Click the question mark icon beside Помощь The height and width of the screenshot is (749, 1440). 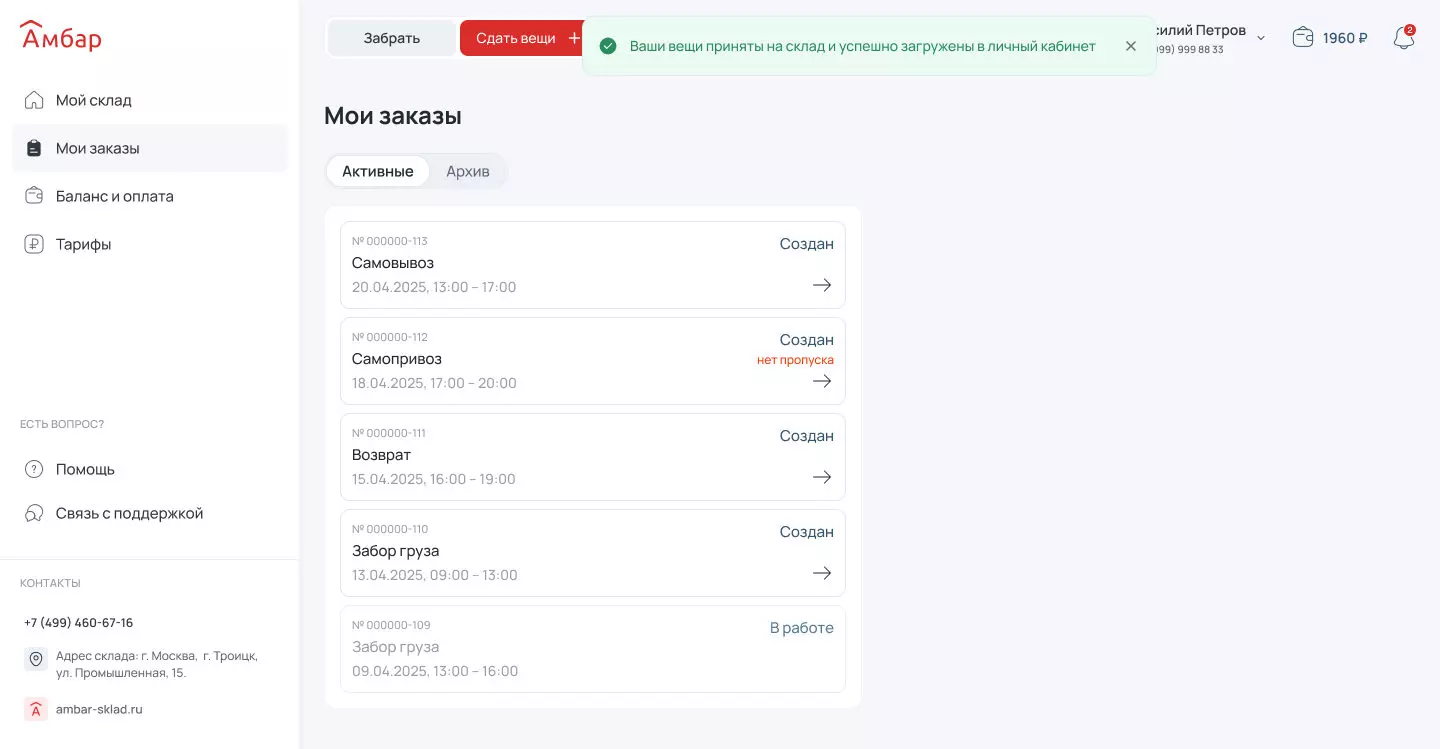coord(34,469)
